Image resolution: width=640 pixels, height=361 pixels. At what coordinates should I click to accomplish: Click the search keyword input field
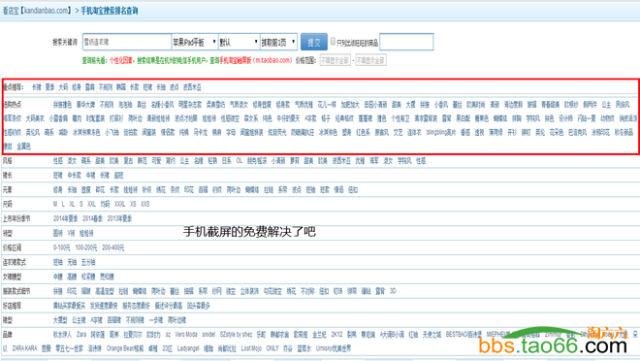tap(127, 42)
